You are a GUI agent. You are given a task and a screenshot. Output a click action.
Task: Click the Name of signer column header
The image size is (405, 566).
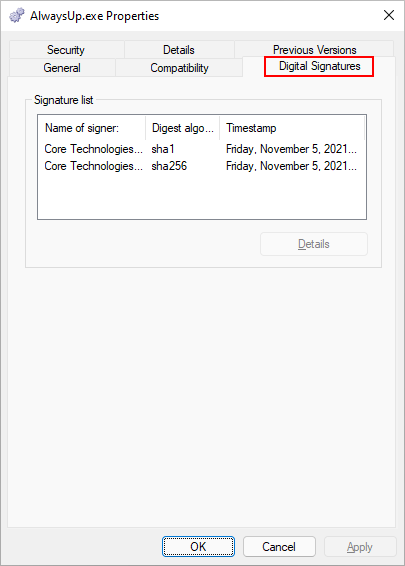(92, 128)
